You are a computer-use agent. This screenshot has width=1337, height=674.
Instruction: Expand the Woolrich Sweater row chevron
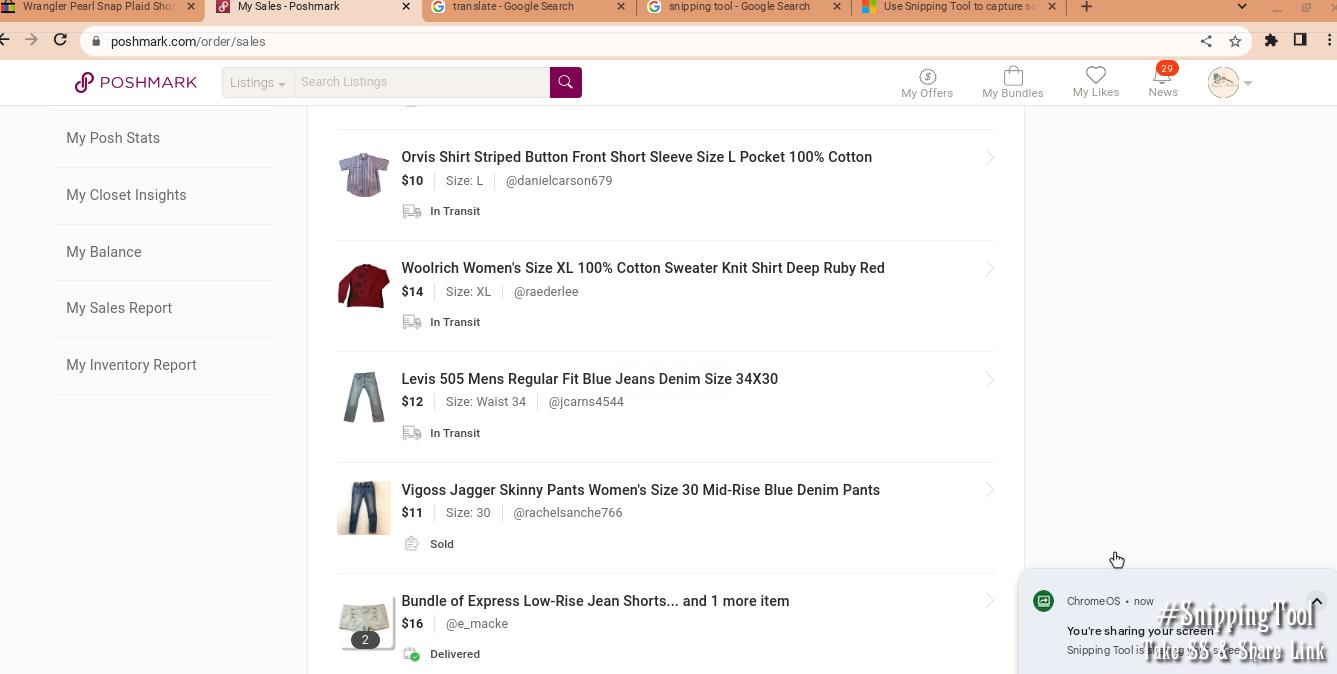[989, 269]
